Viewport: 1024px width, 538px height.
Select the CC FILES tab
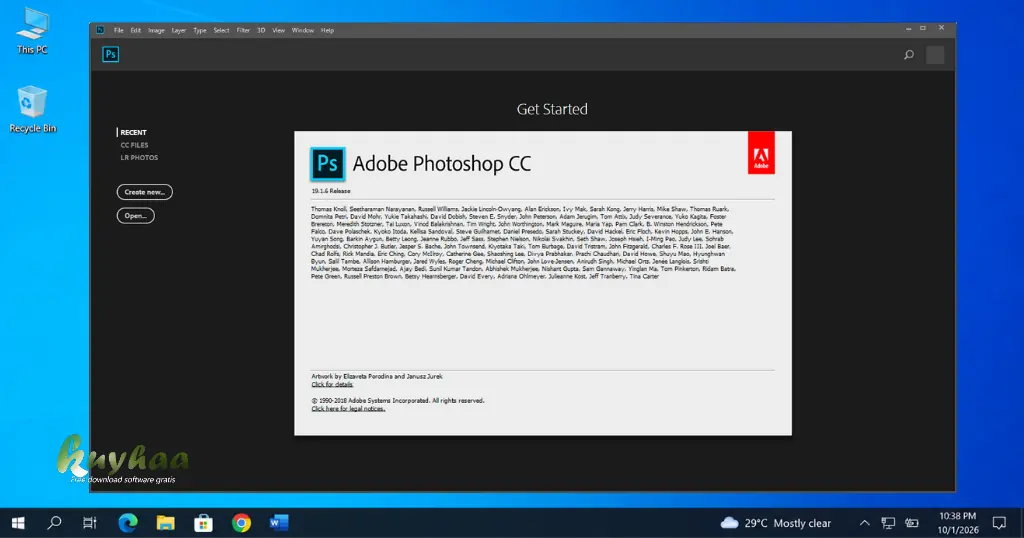134,145
